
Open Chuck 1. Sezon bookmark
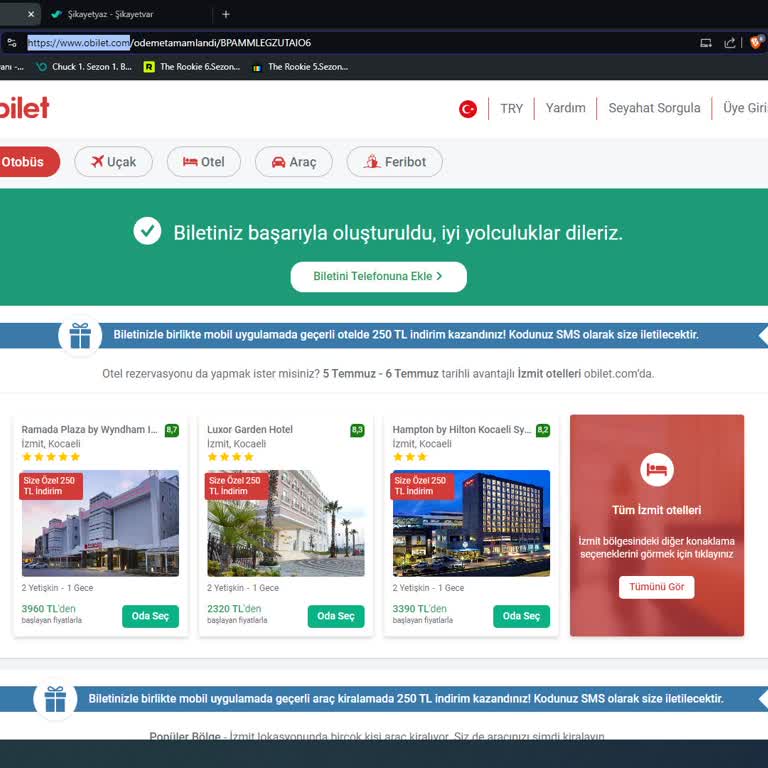click(x=85, y=67)
